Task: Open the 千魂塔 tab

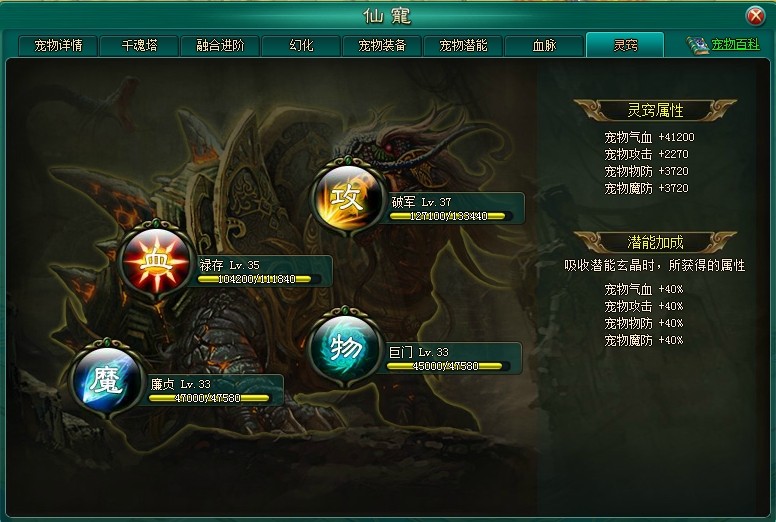Action: point(139,46)
